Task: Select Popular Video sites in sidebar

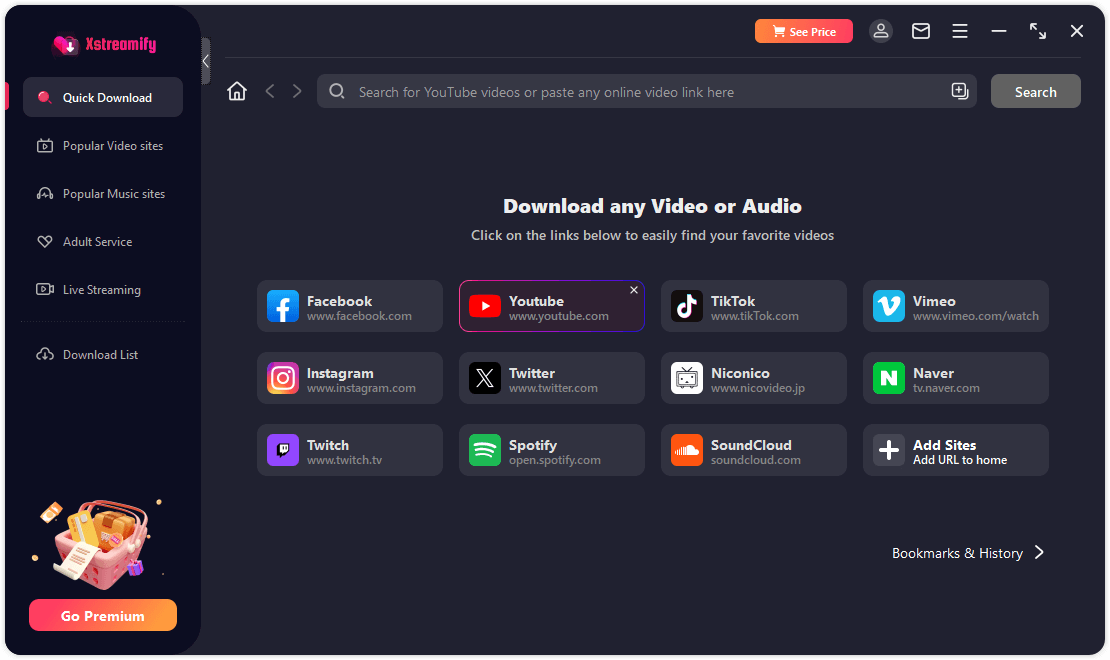Action: (112, 146)
